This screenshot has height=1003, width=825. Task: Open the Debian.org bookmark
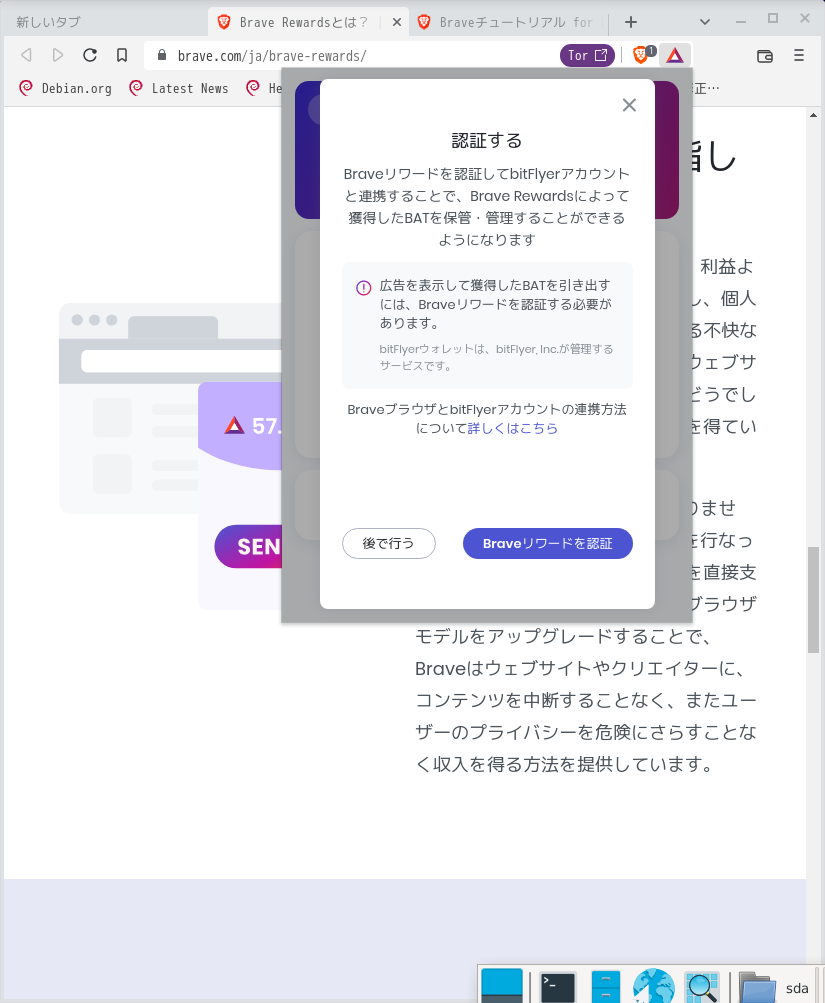click(66, 88)
